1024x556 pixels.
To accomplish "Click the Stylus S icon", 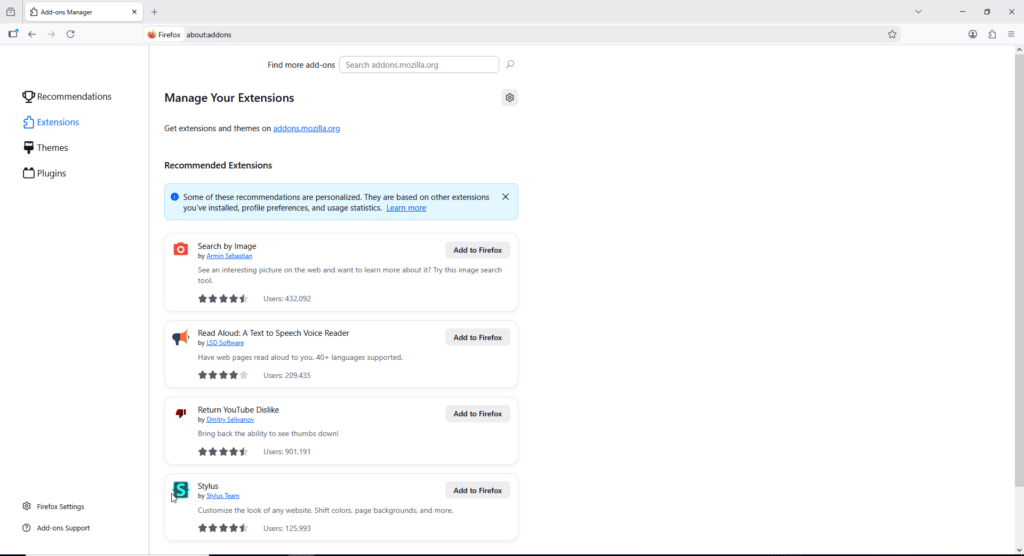I will [x=181, y=489].
